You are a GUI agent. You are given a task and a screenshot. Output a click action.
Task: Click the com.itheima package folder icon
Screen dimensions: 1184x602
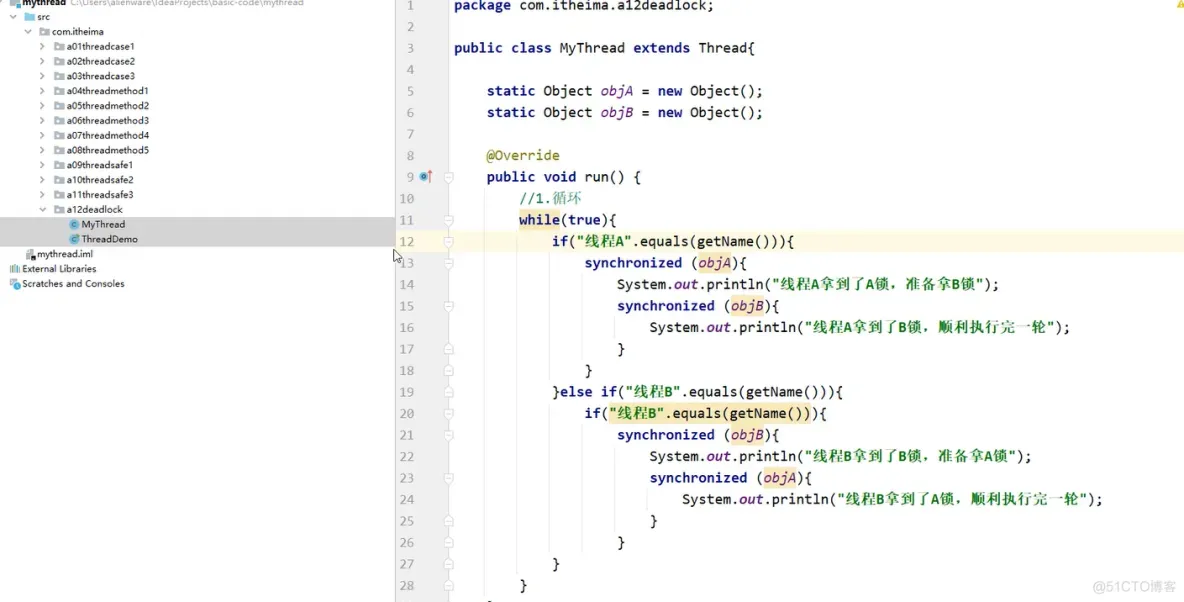(x=45, y=32)
